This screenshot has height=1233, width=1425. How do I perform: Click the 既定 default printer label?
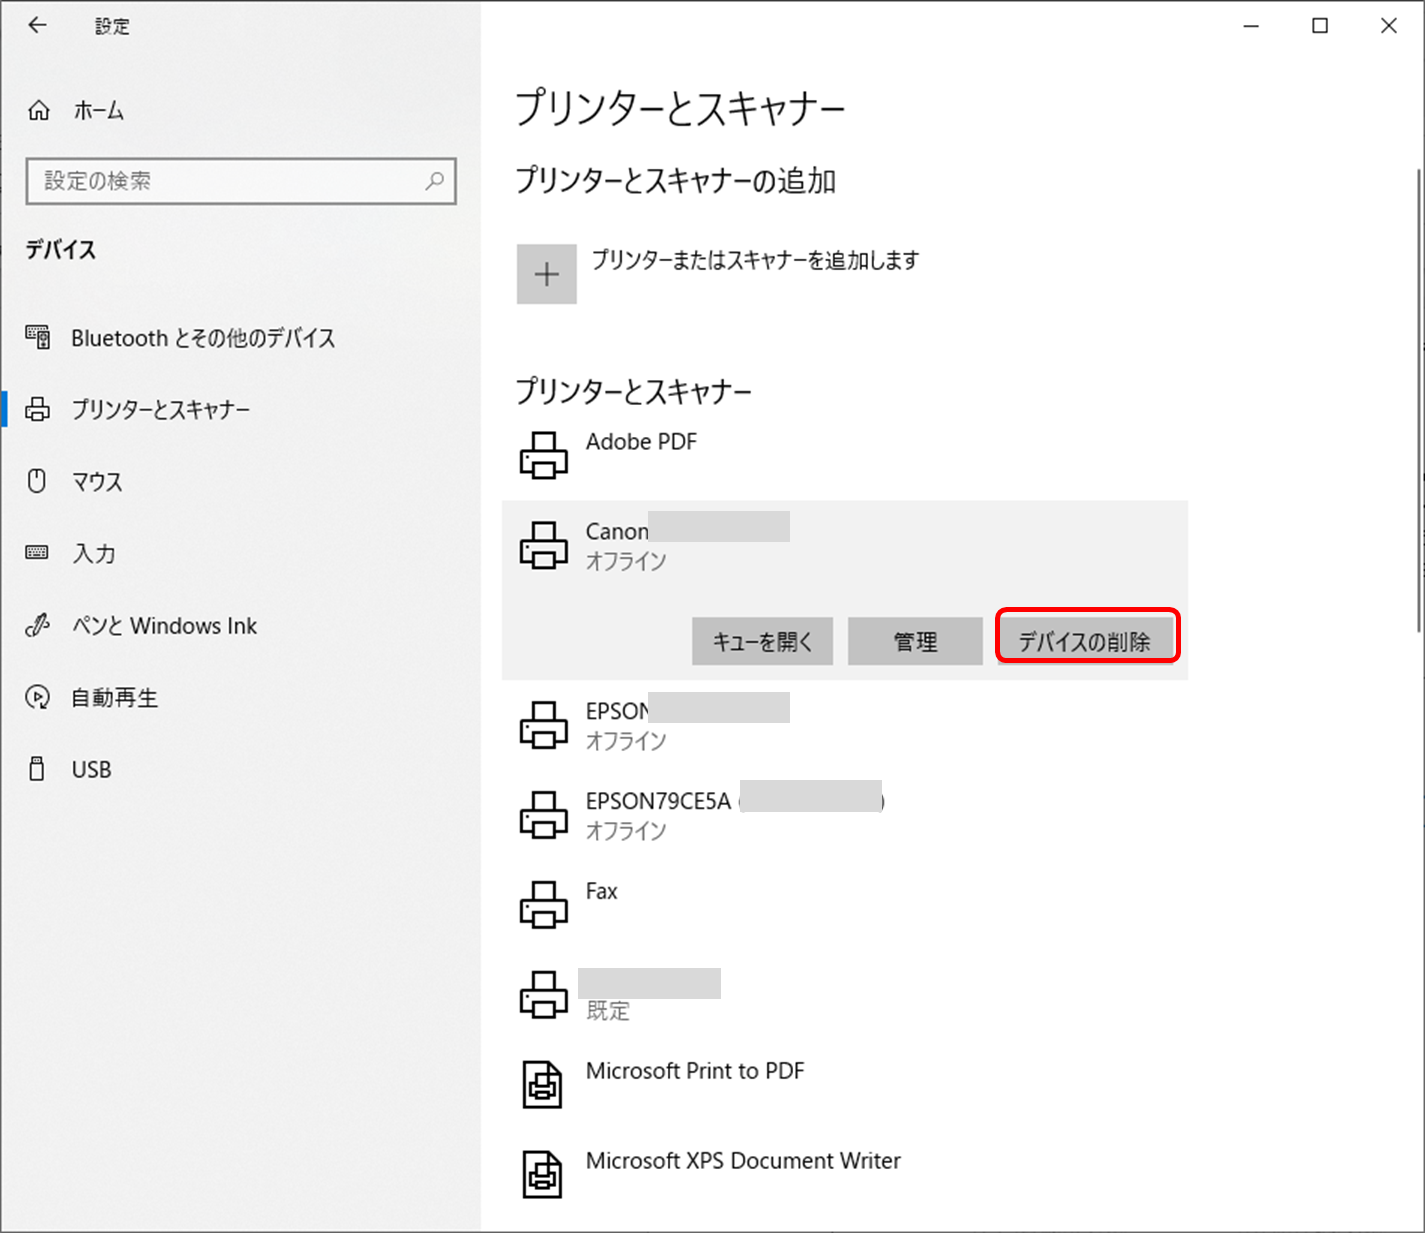[x=608, y=1011]
